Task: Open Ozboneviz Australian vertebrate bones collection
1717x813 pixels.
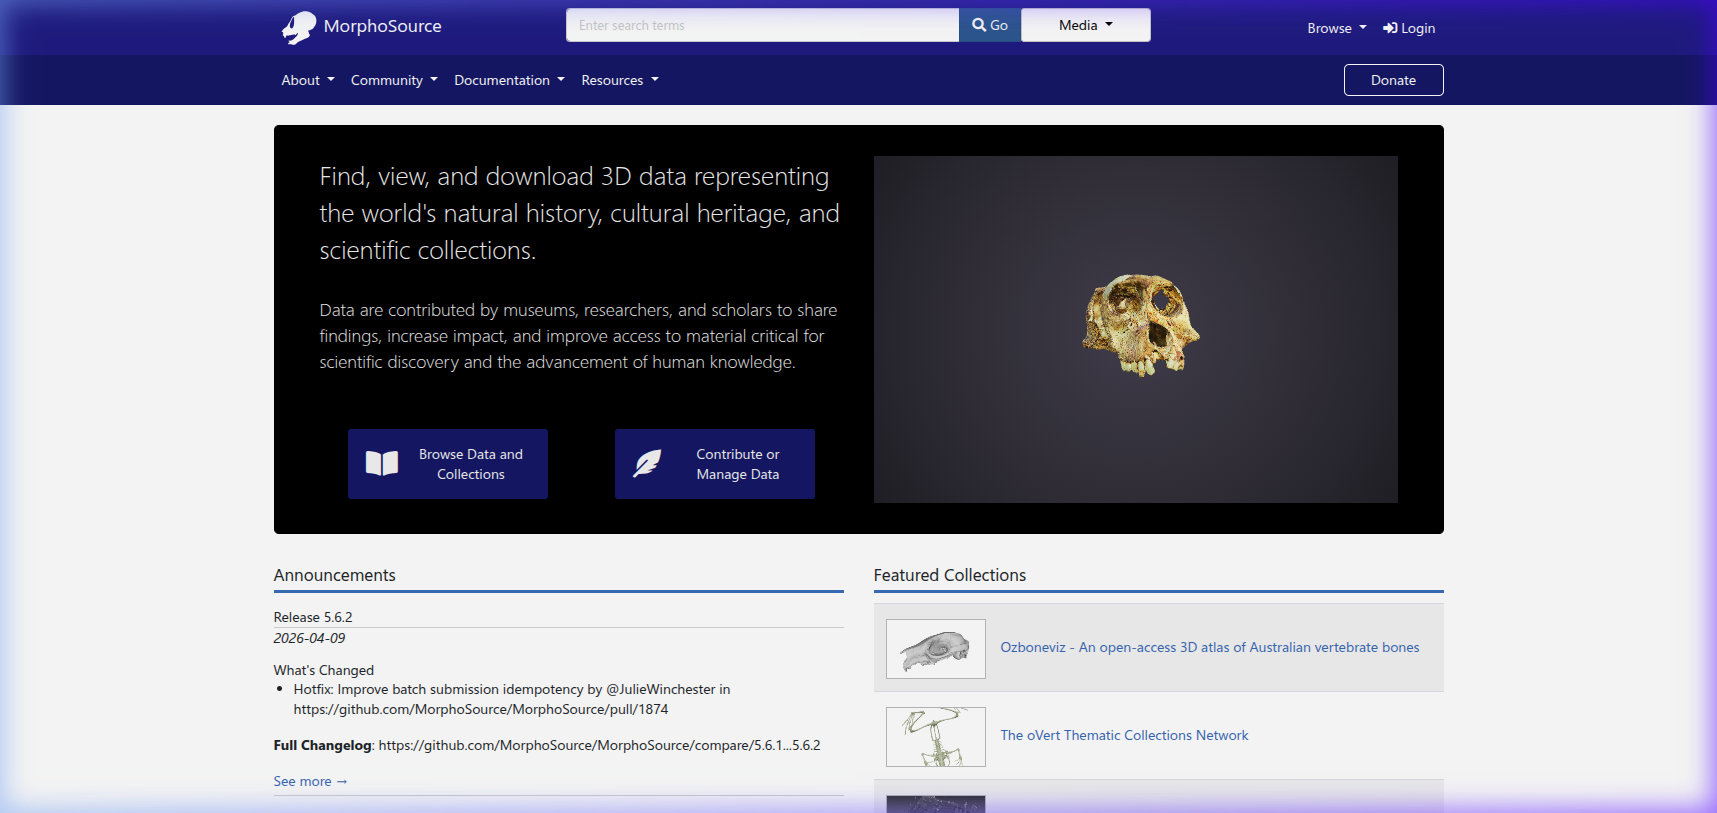Action: coord(1210,647)
